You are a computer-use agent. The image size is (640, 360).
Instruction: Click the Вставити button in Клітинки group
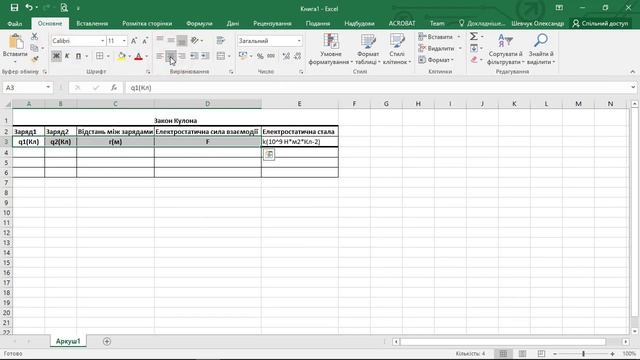436,37
